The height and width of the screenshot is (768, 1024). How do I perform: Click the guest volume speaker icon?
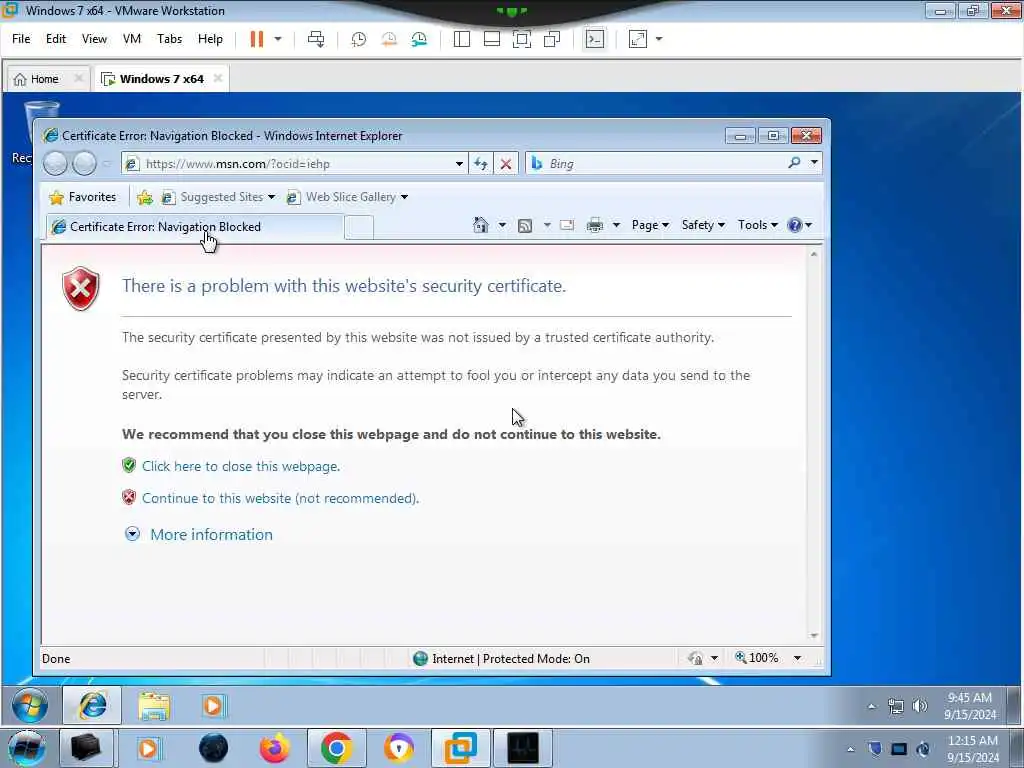click(920, 706)
